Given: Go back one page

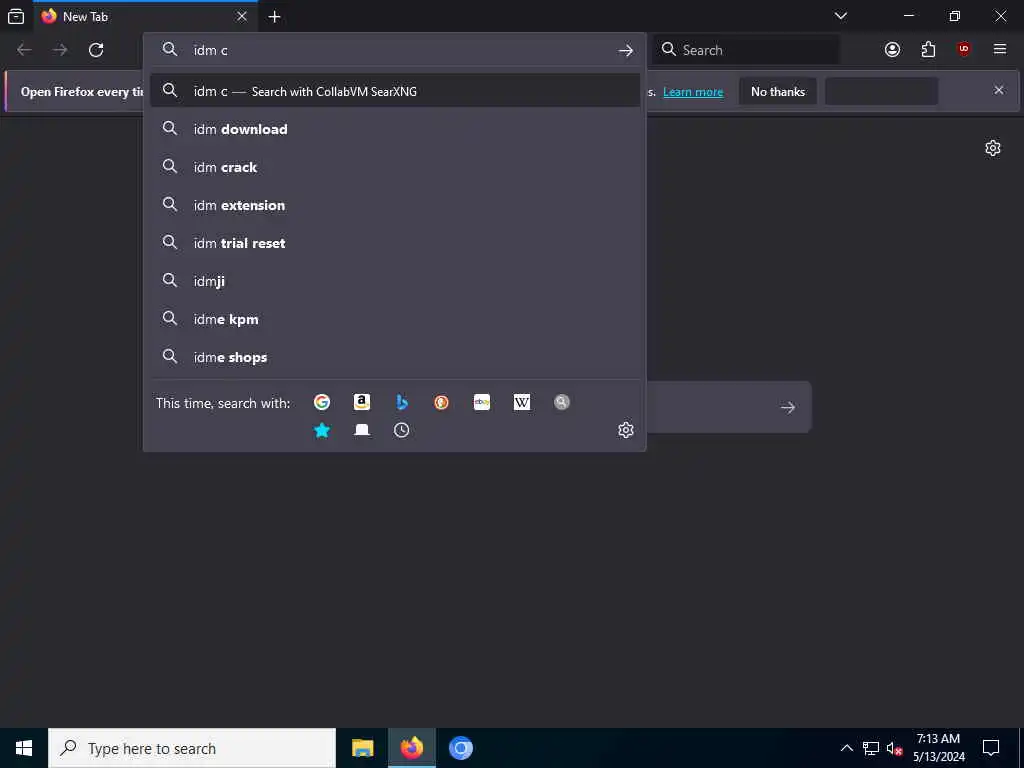Looking at the screenshot, I should click(24, 50).
